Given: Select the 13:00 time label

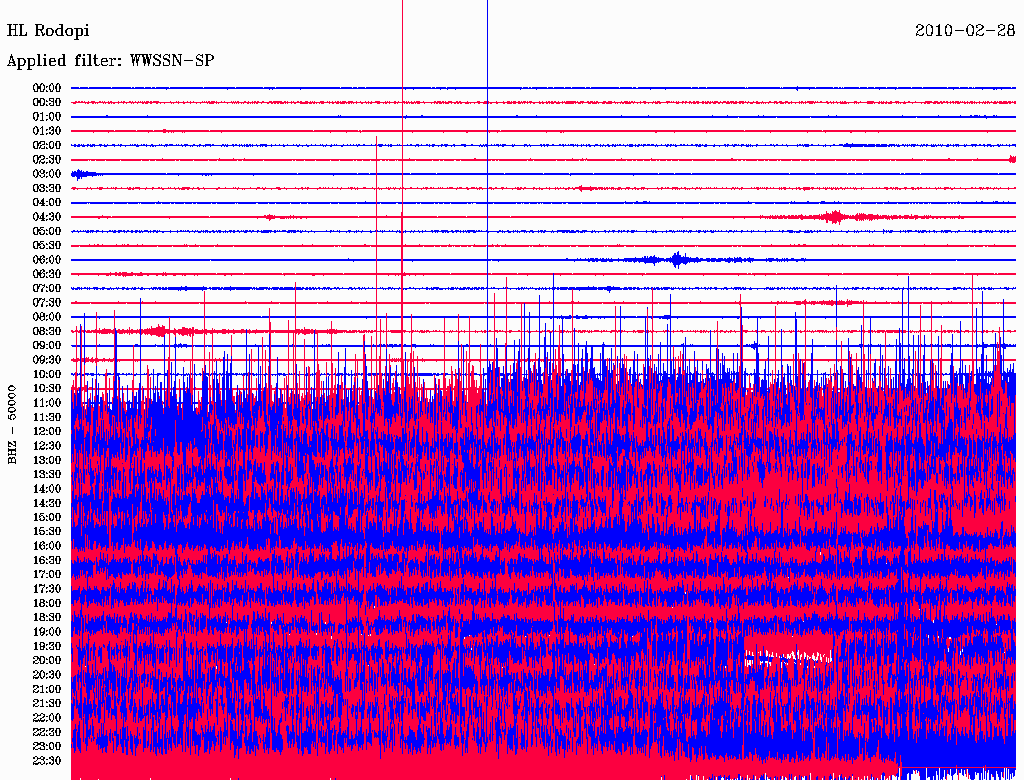Looking at the screenshot, I should point(47,460).
